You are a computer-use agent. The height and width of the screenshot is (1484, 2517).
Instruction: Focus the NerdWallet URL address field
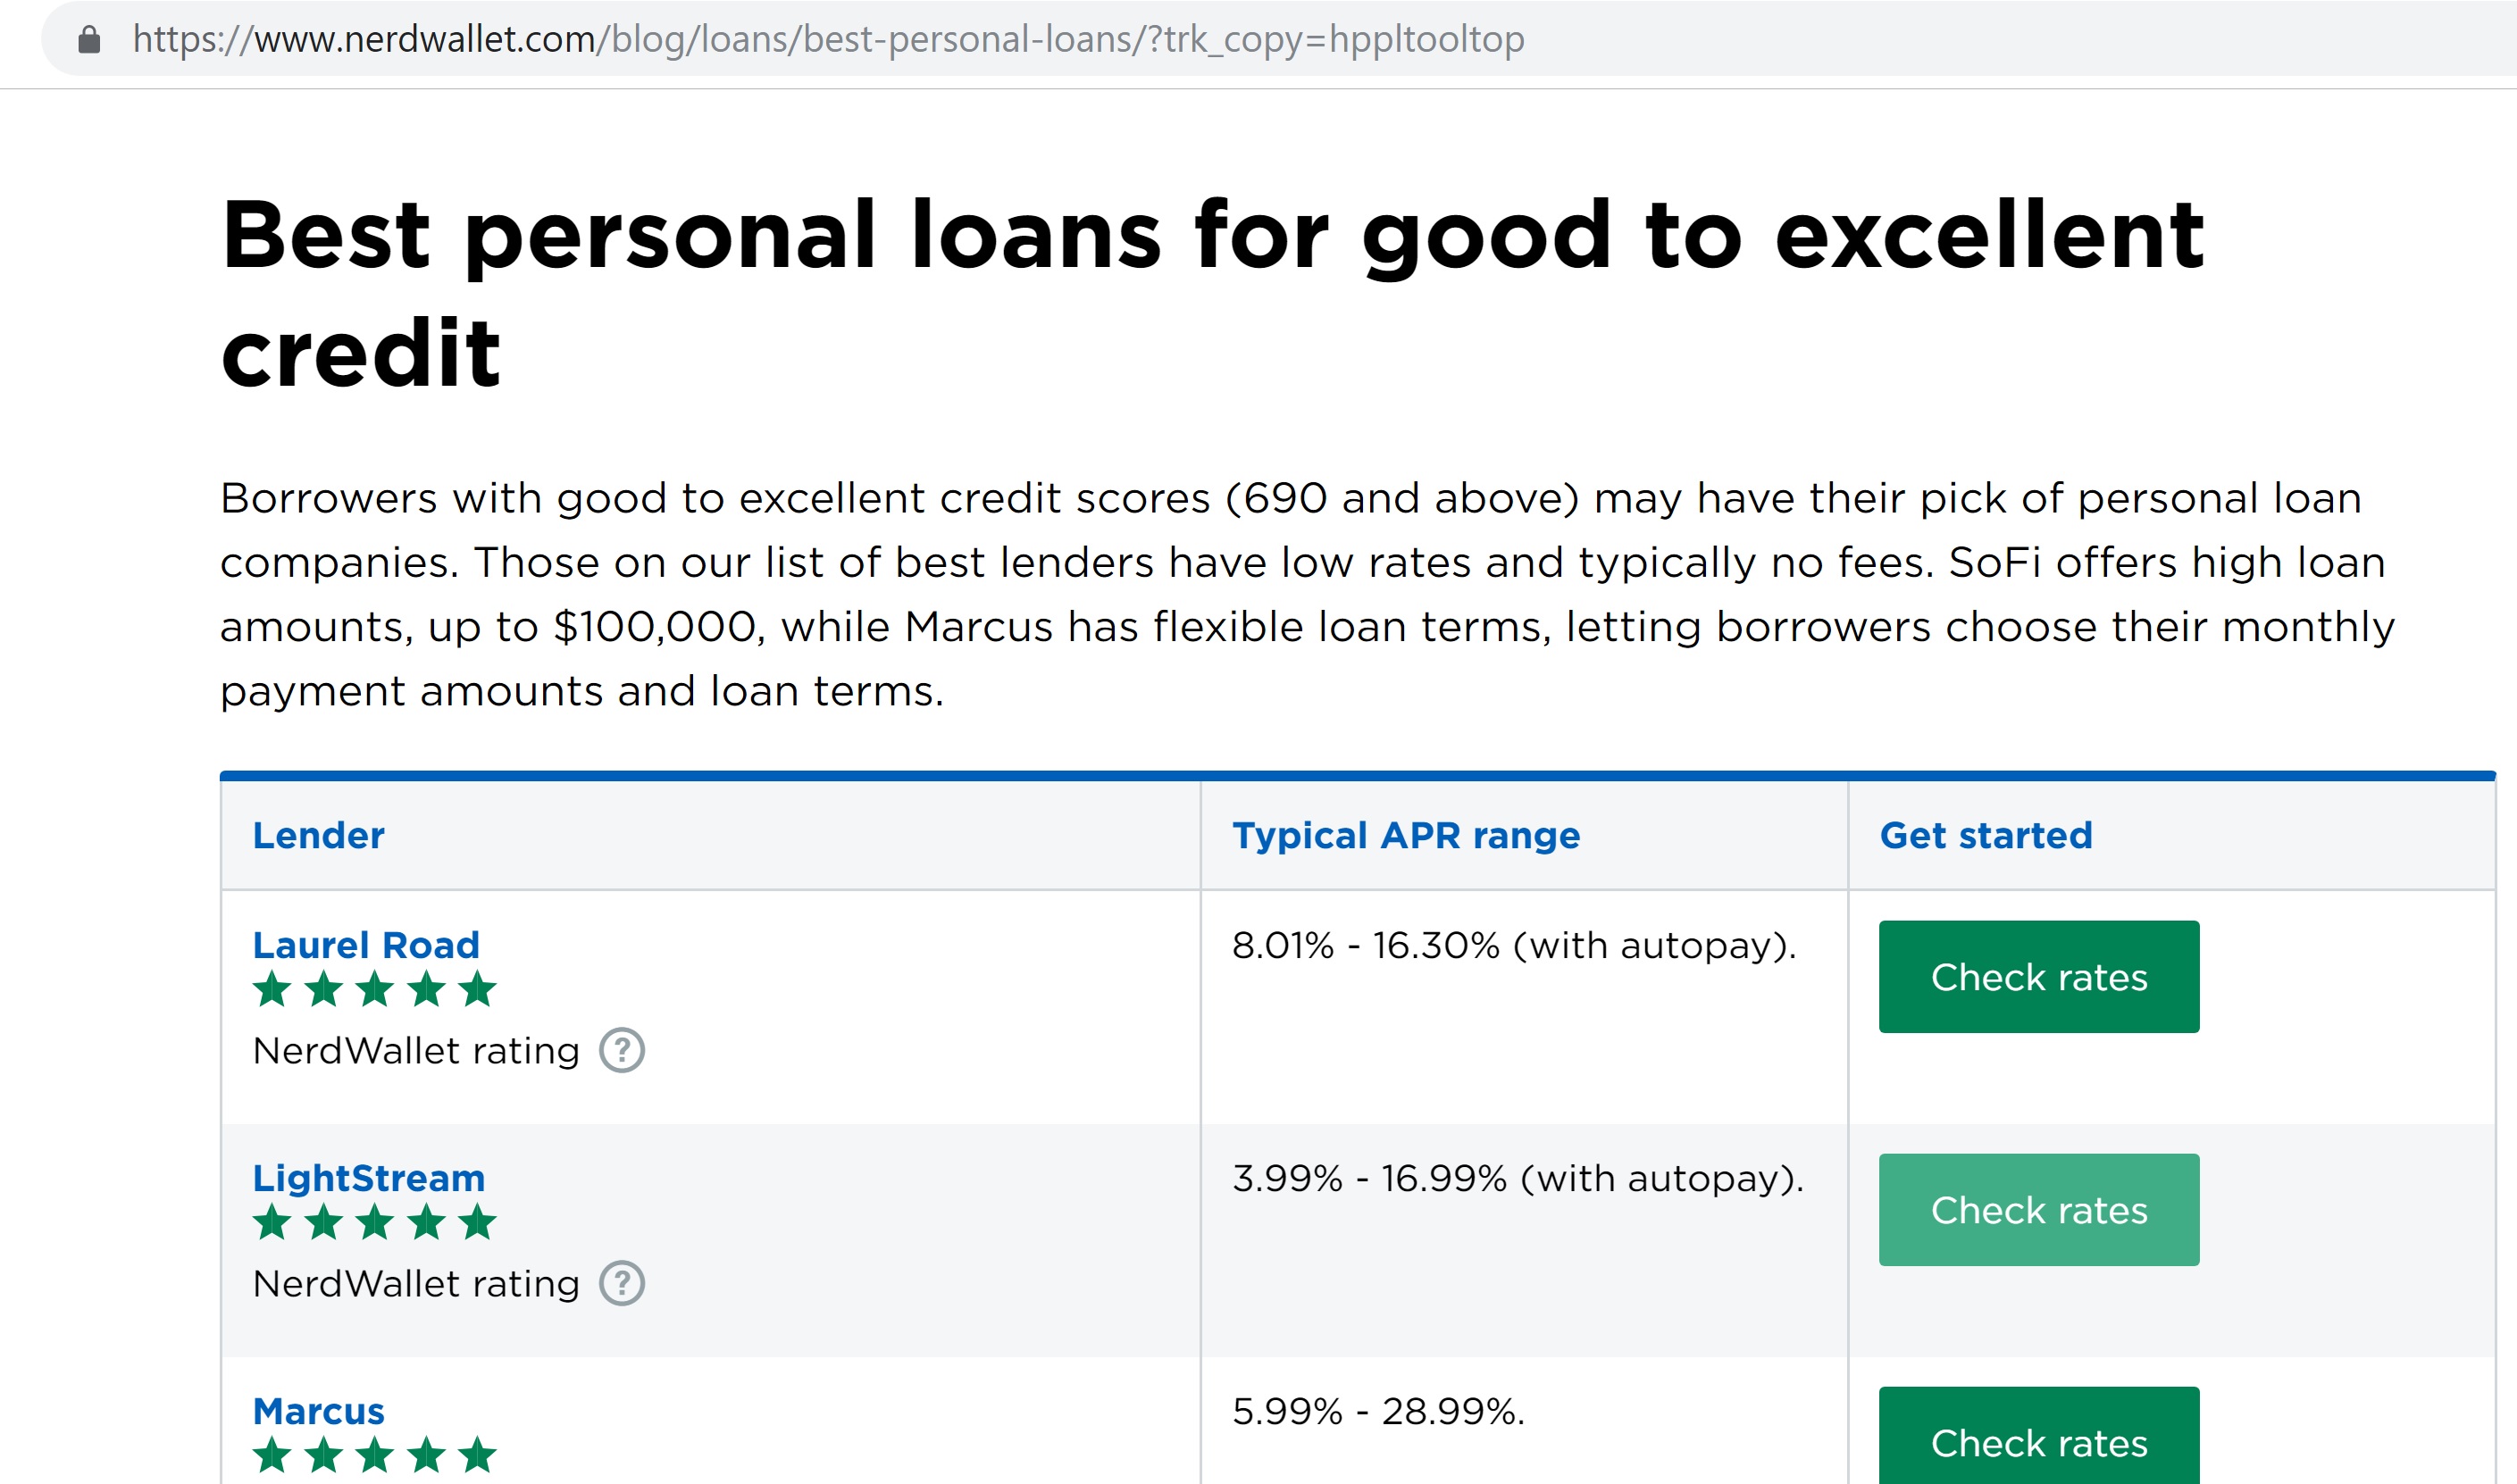[x=828, y=40]
